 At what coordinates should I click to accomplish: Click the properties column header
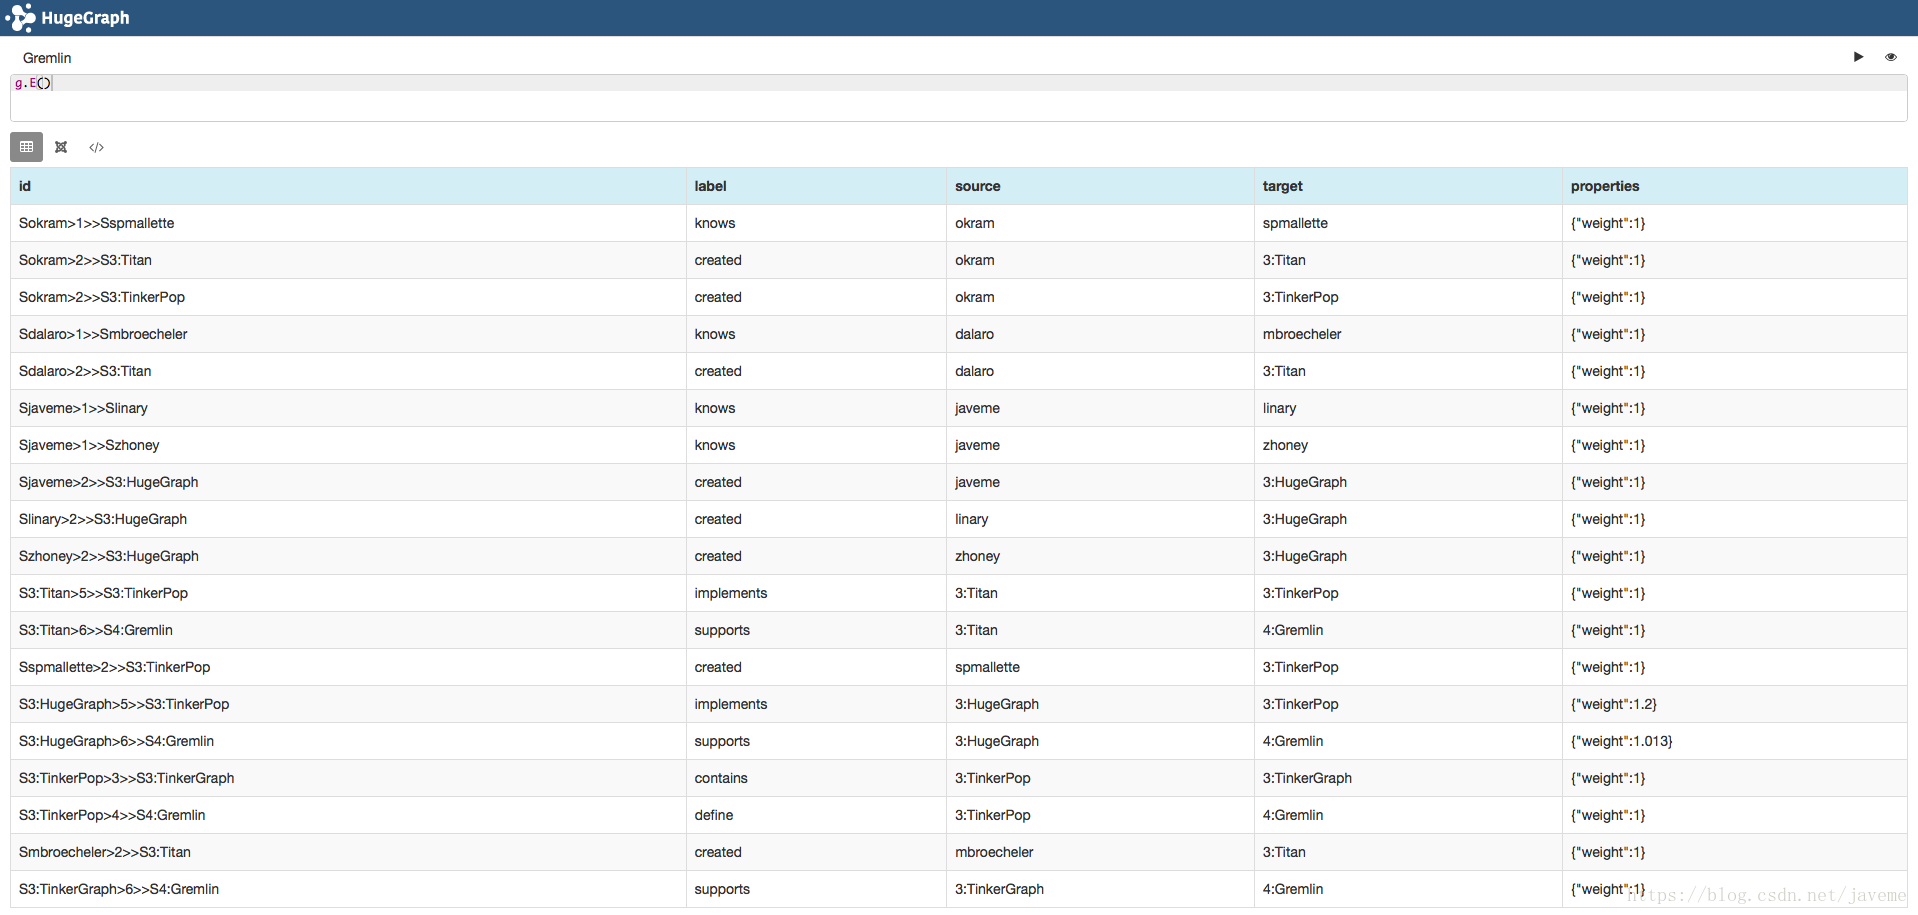click(1735, 186)
